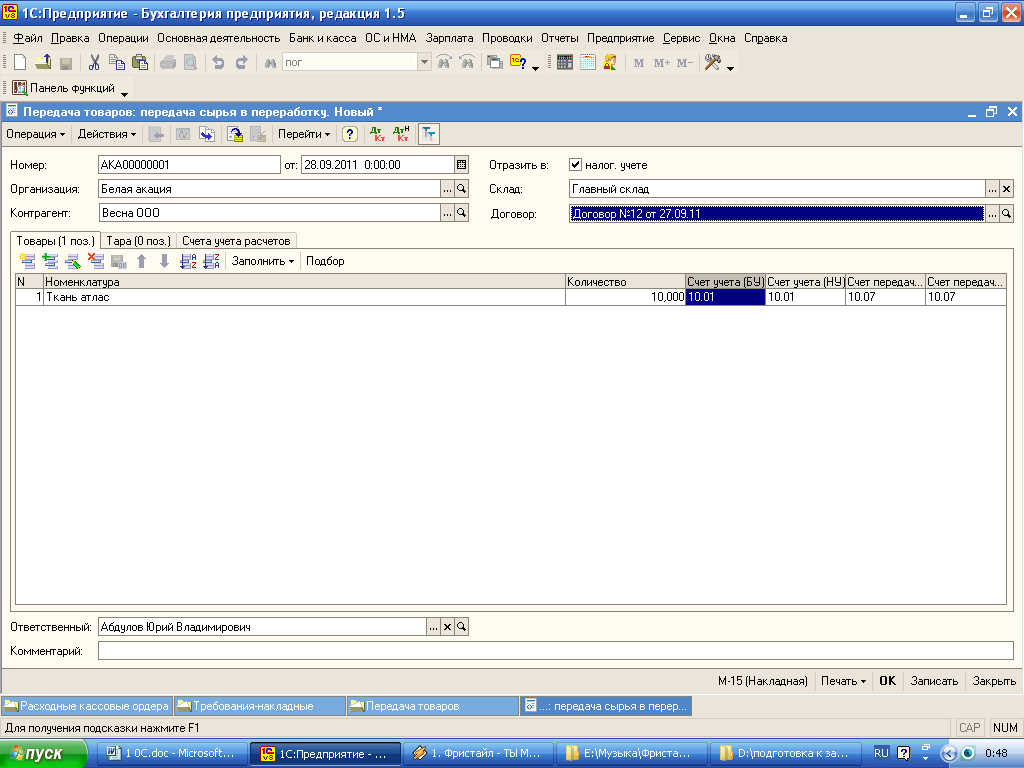Open Зарплата menu
This screenshot has width=1024, height=768.
point(449,39)
